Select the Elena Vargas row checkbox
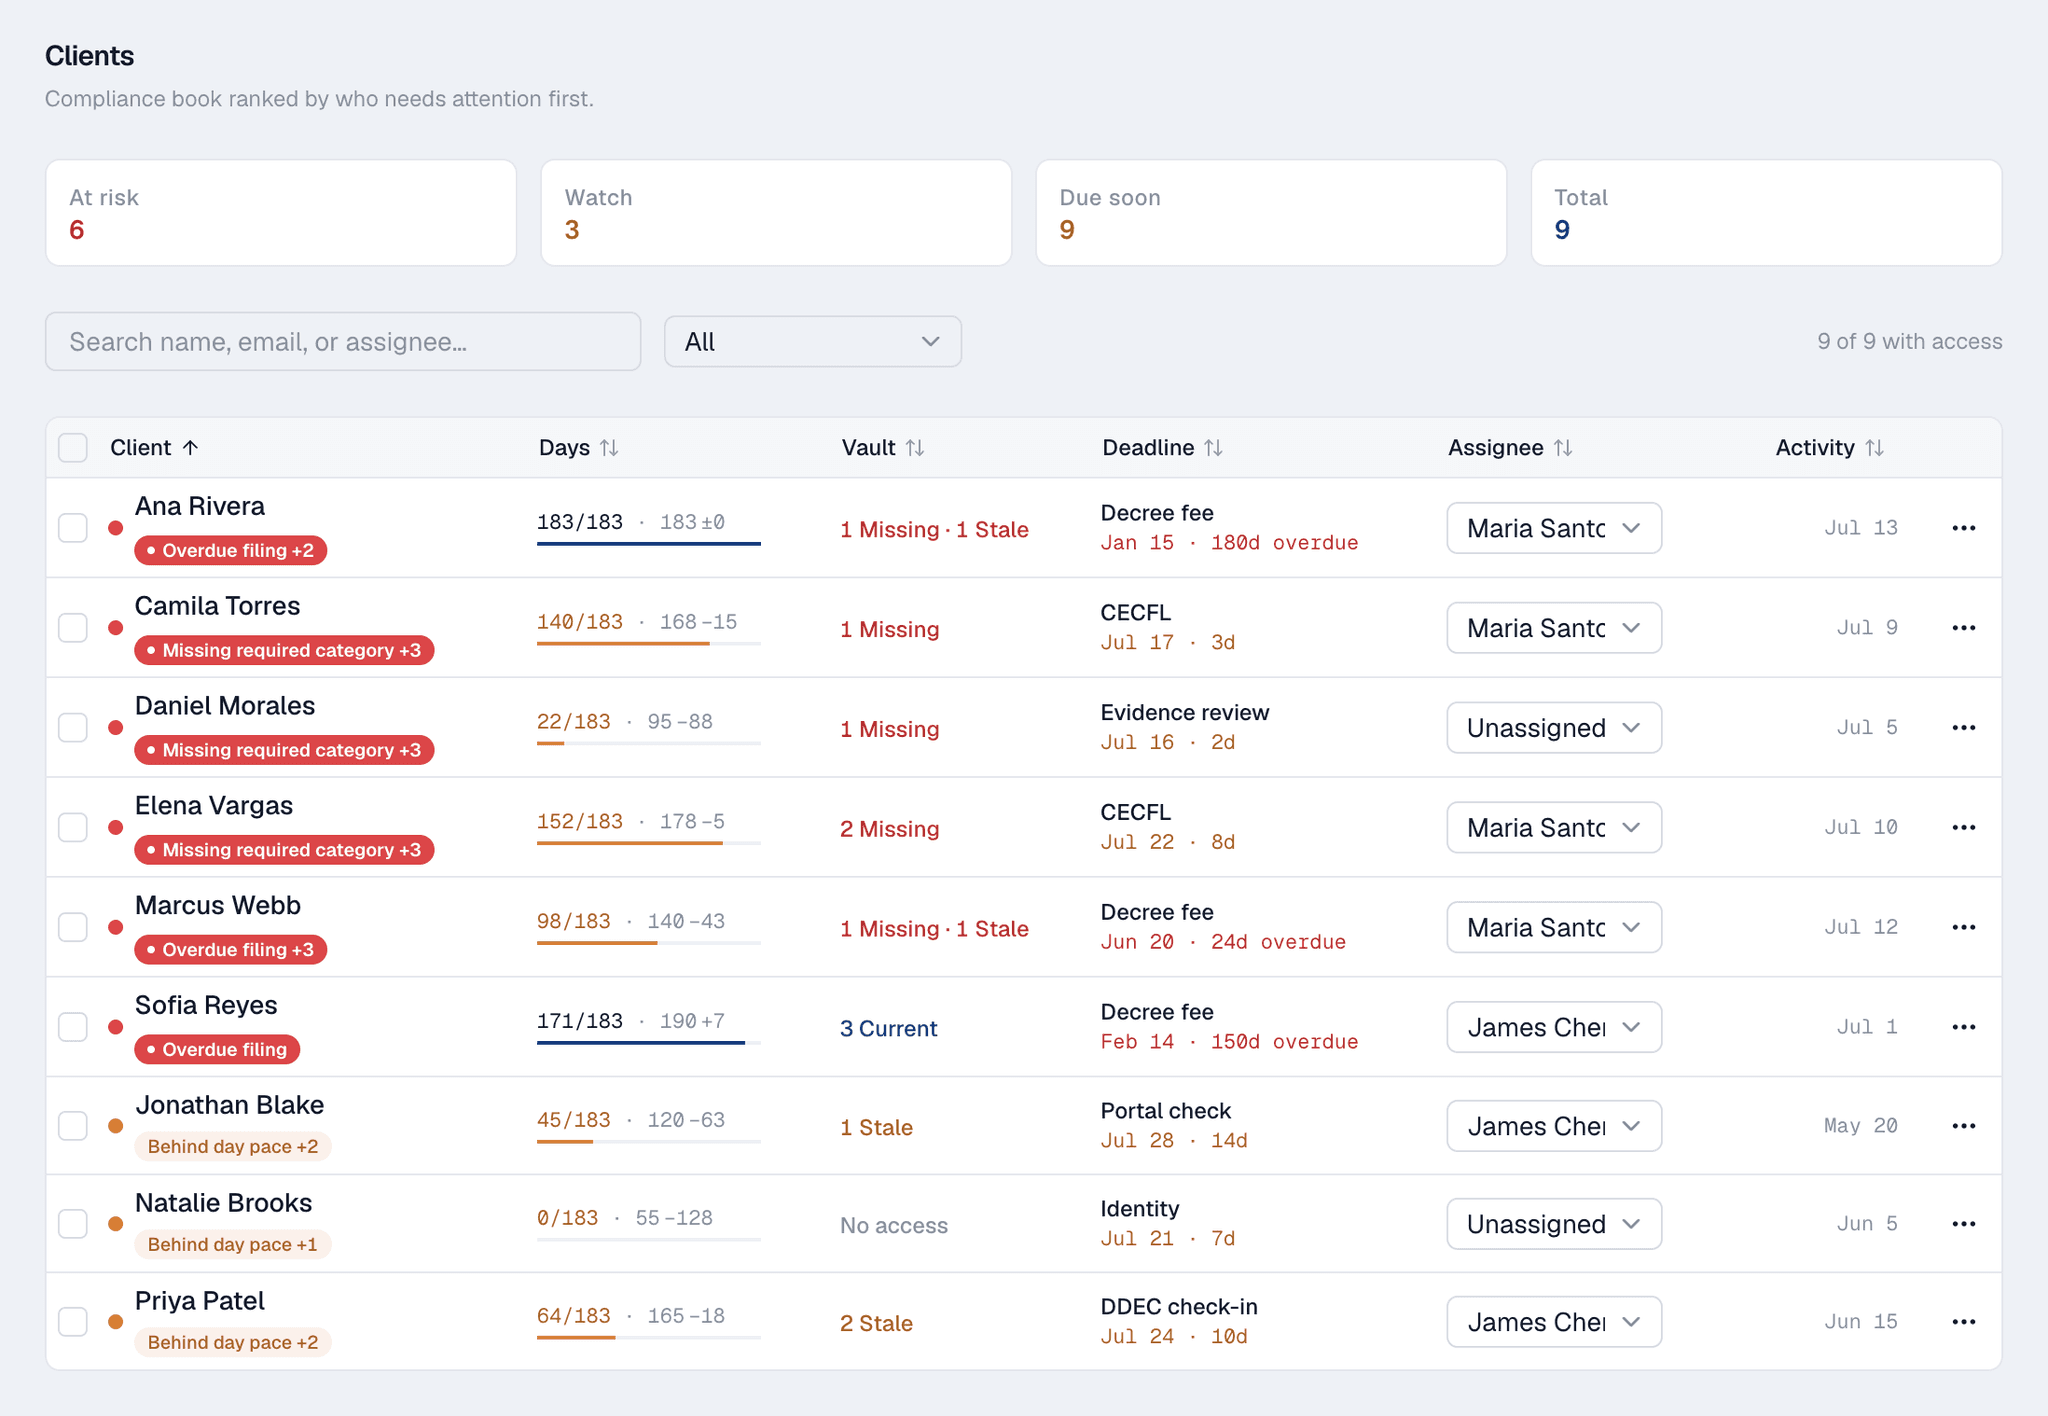This screenshot has width=2048, height=1416. (x=73, y=828)
